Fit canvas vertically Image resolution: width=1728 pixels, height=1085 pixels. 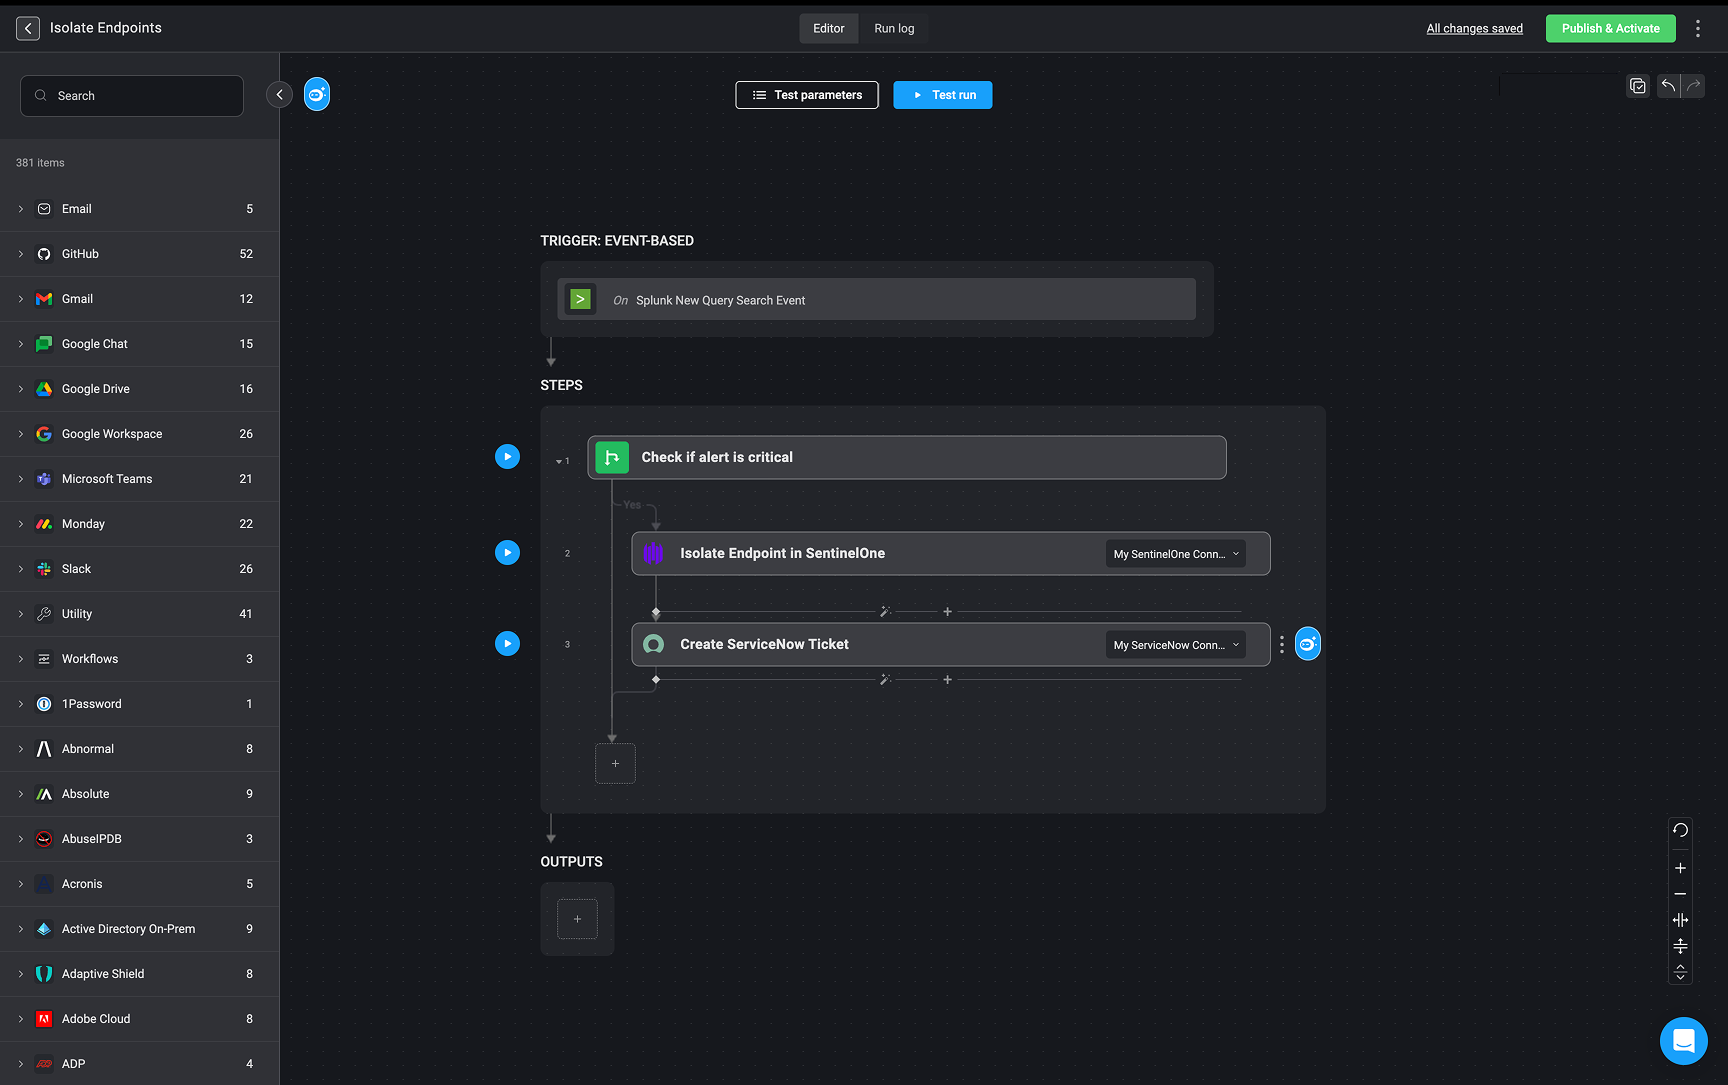pyautogui.click(x=1680, y=946)
